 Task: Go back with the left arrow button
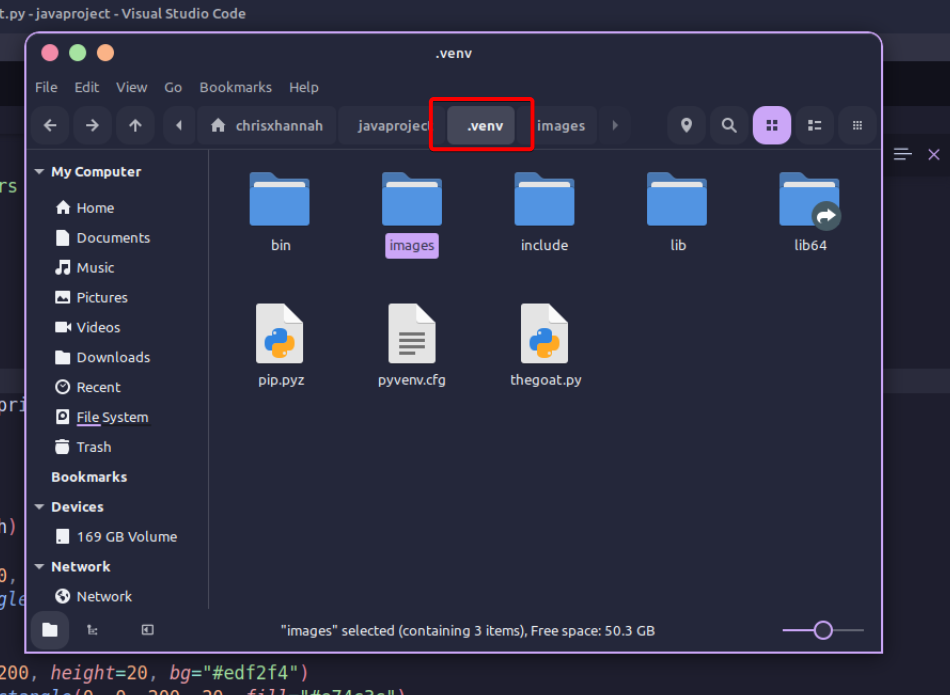coord(50,125)
